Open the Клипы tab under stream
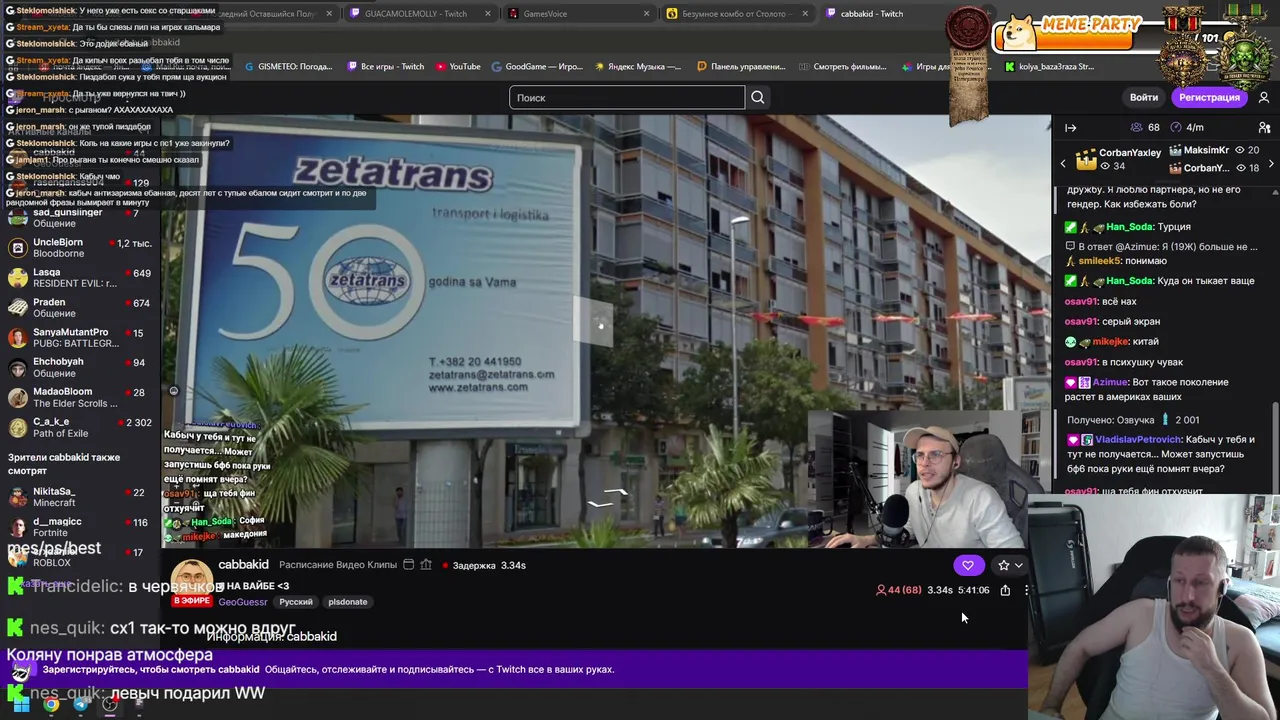The height and width of the screenshot is (720, 1280). [382, 565]
